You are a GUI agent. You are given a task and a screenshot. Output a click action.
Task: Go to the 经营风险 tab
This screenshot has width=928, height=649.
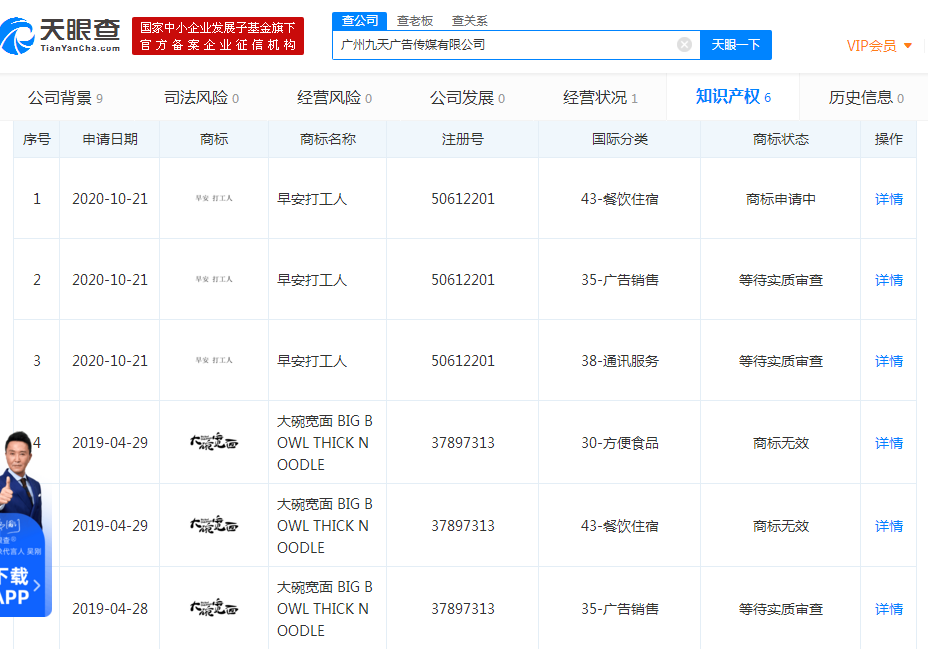[x=334, y=98]
